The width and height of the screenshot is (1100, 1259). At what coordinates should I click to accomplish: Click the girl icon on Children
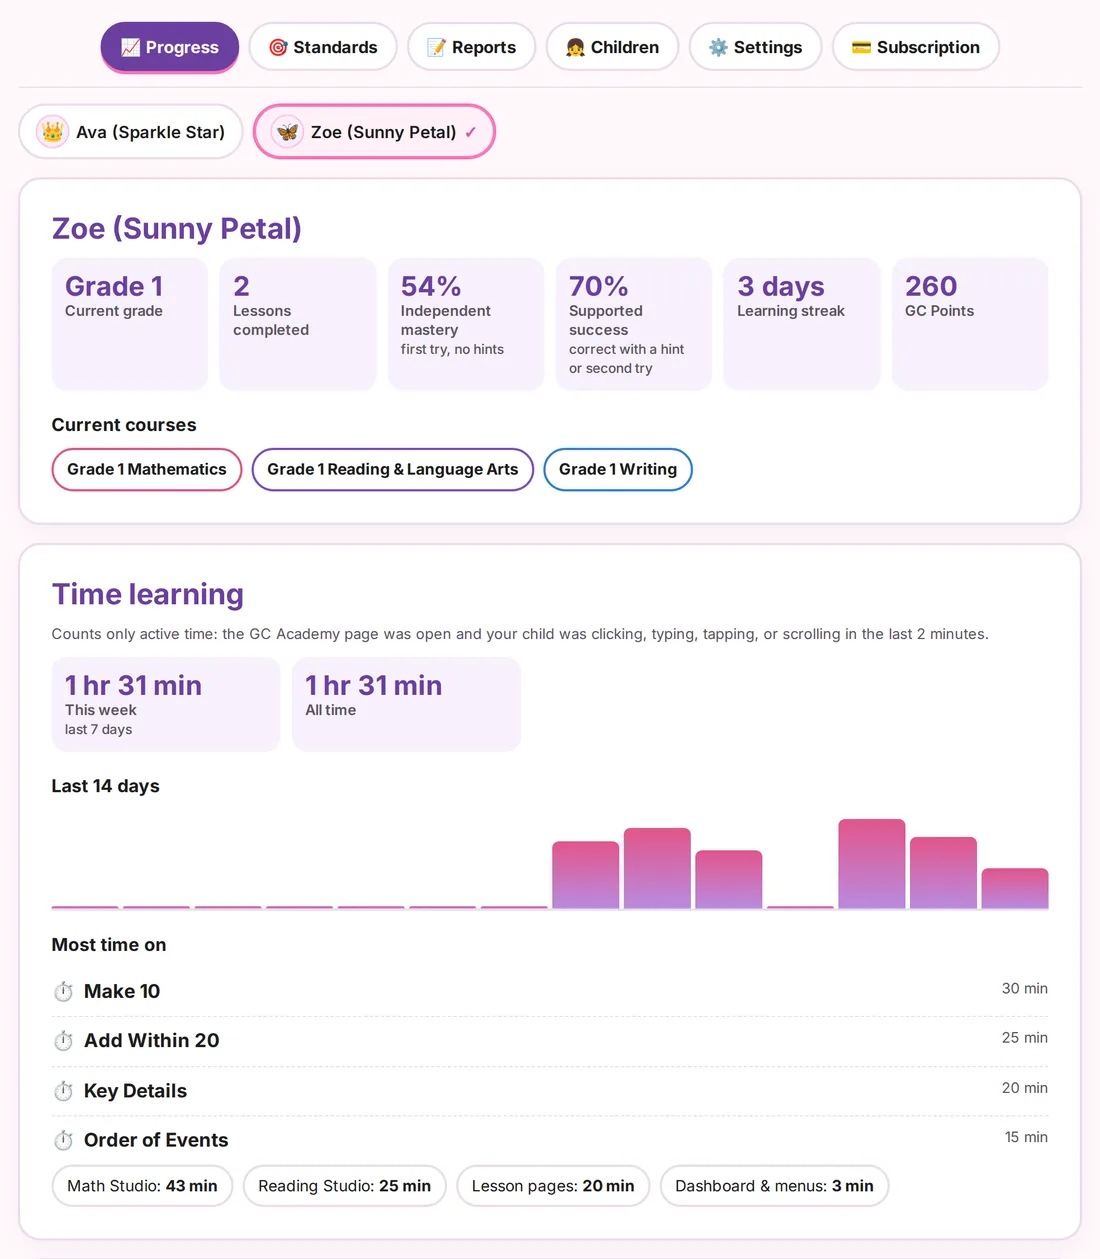click(575, 47)
